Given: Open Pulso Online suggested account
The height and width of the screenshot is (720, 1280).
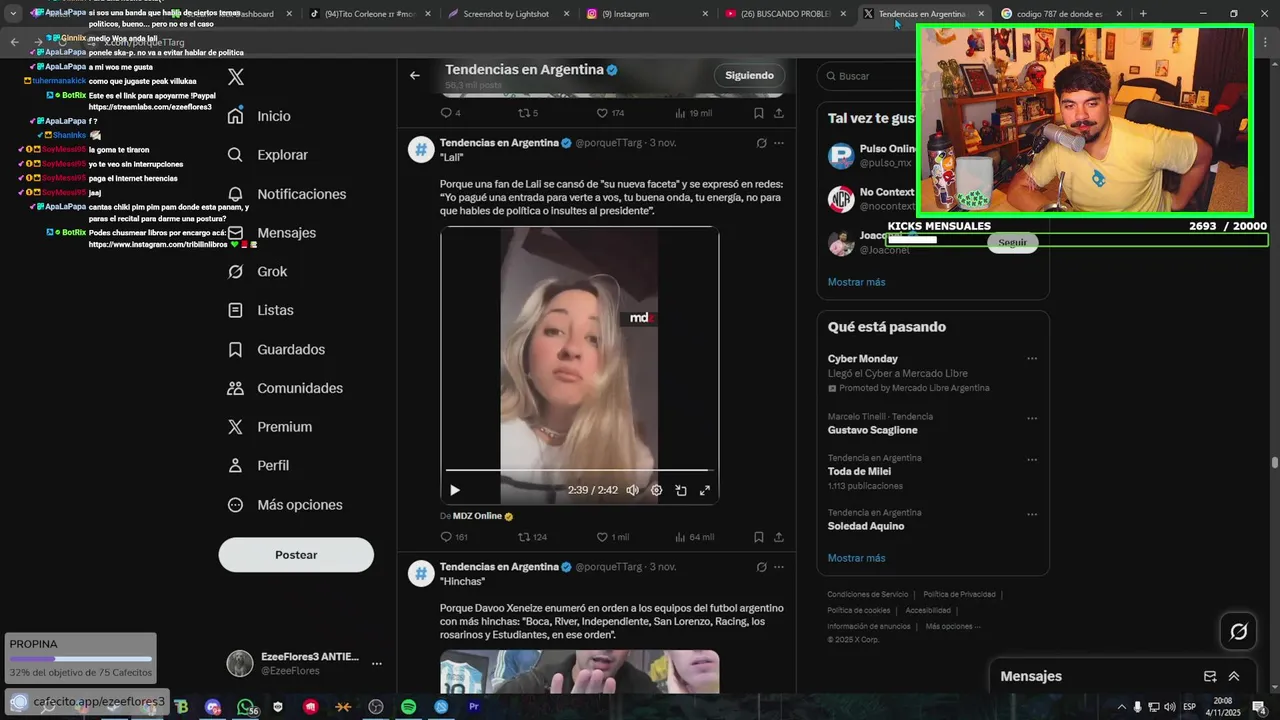Looking at the screenshot, I should coord(872,156).
